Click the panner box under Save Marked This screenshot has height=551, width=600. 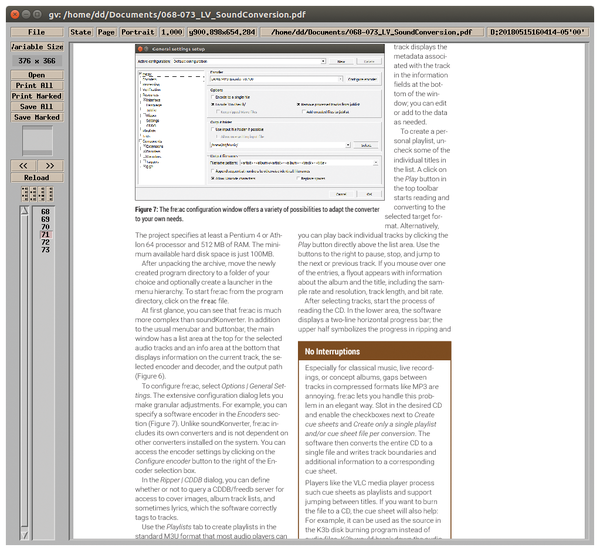(37, 140)
